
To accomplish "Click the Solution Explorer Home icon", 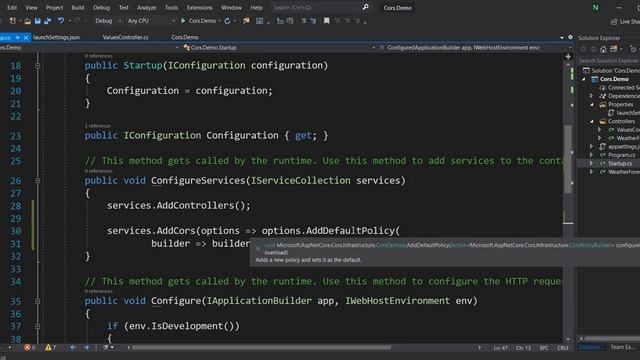I will coord(603,49).
